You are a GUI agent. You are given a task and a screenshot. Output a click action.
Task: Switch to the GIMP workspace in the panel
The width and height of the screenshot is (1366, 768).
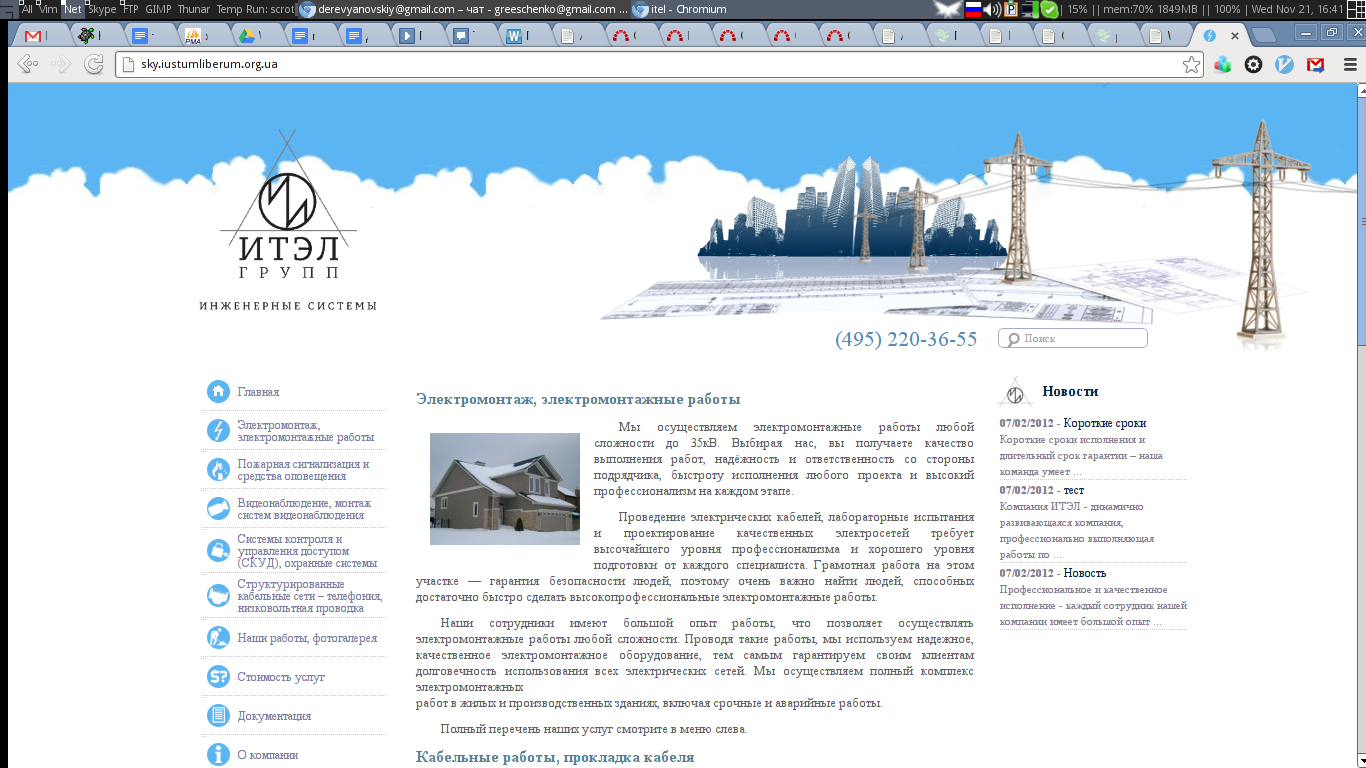point(158,8)
